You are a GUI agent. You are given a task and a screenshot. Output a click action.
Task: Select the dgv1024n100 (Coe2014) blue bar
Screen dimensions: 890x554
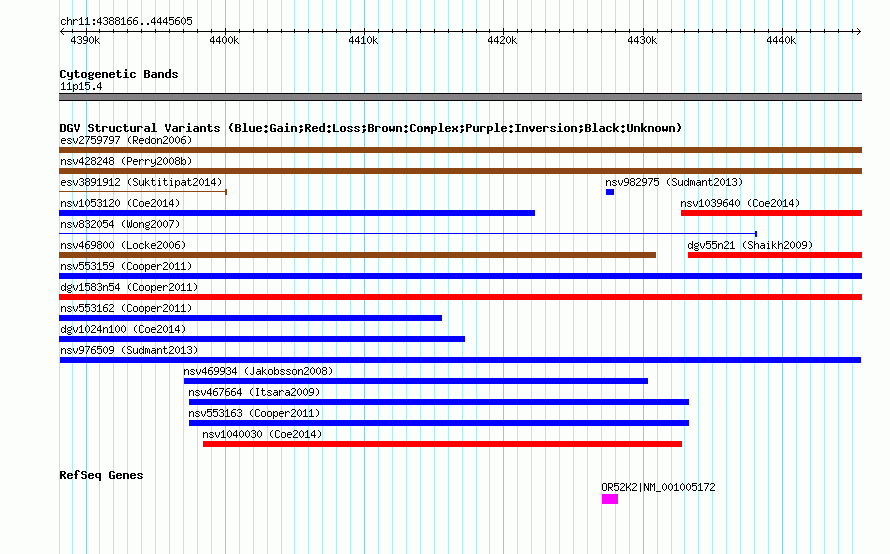coord(262,339)
